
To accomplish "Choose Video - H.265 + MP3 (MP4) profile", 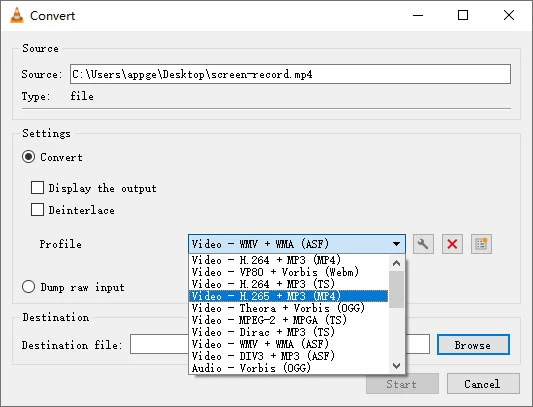I will click(288, 296).
